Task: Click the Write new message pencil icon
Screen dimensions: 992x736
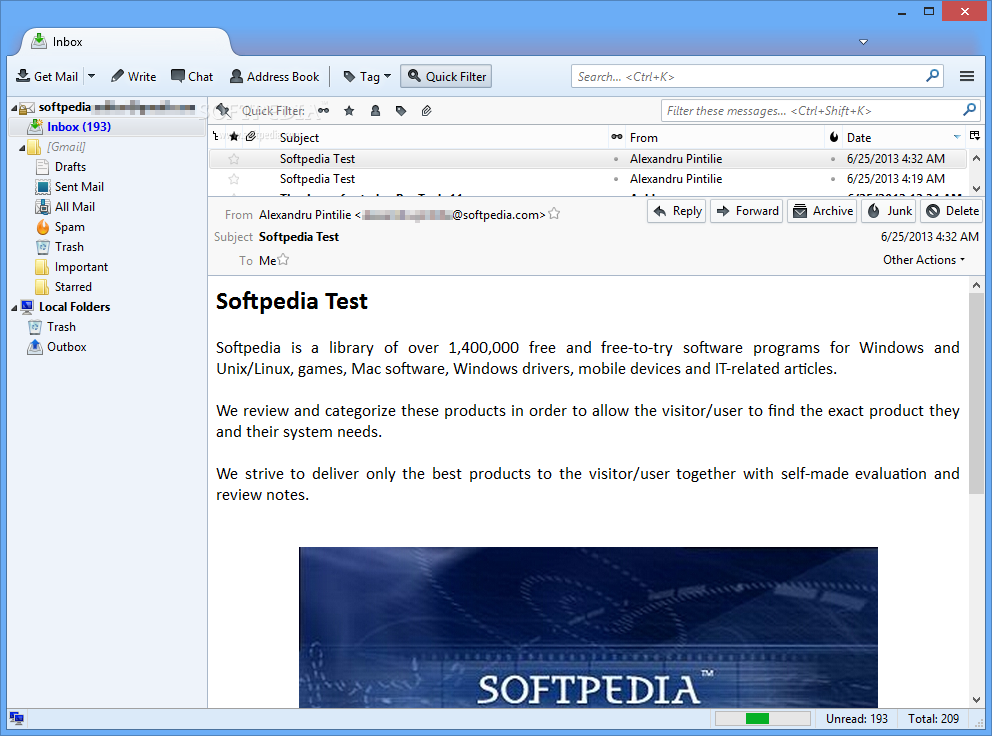Action: tap(117, 77)
